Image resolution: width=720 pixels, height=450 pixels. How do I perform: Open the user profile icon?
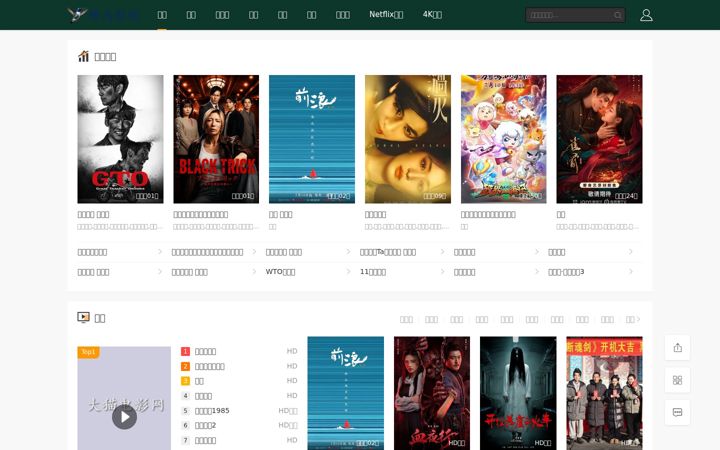[x=646, y=15]
